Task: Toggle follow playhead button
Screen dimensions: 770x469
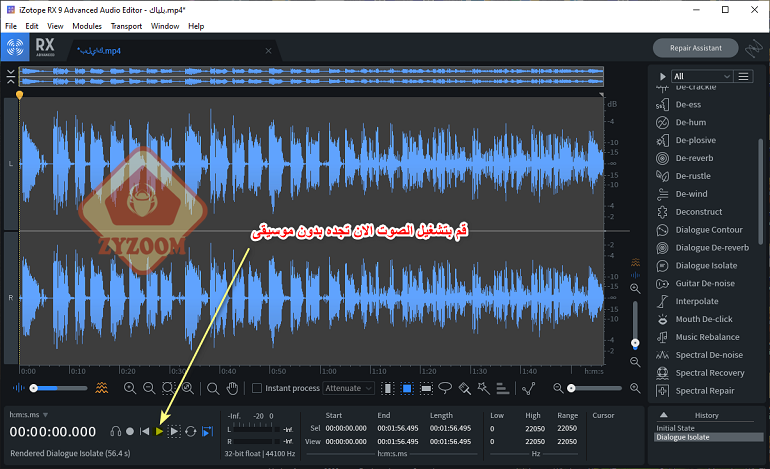Action: point(208,431)
